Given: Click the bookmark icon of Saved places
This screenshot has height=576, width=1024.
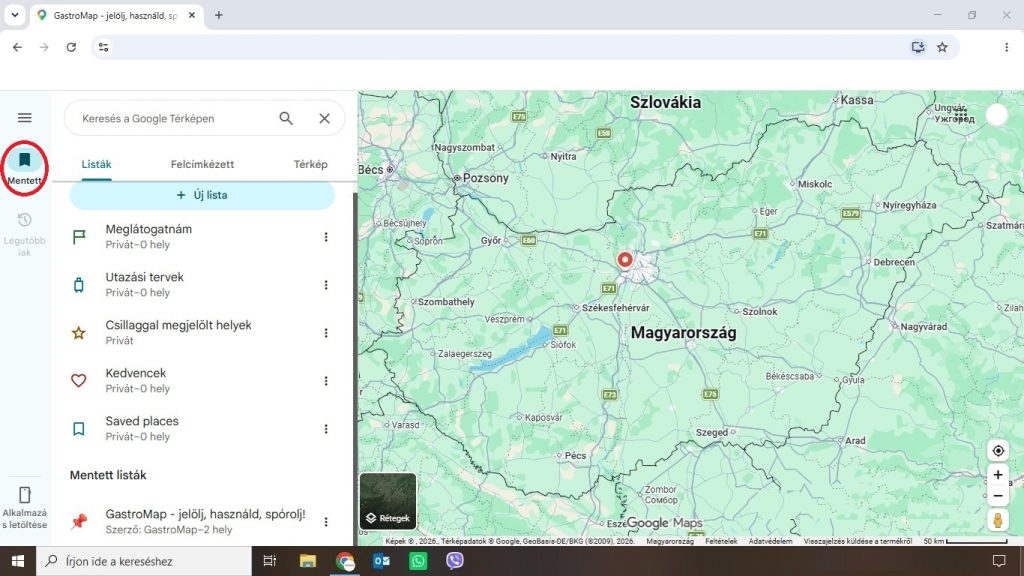Looking at the screenshot, I should (x=79, y=429).
